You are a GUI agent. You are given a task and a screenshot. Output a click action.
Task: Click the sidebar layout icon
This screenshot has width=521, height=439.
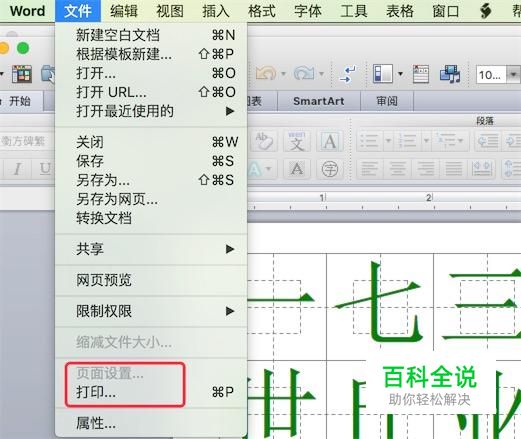pyautogui.click(x=383, y=73)
